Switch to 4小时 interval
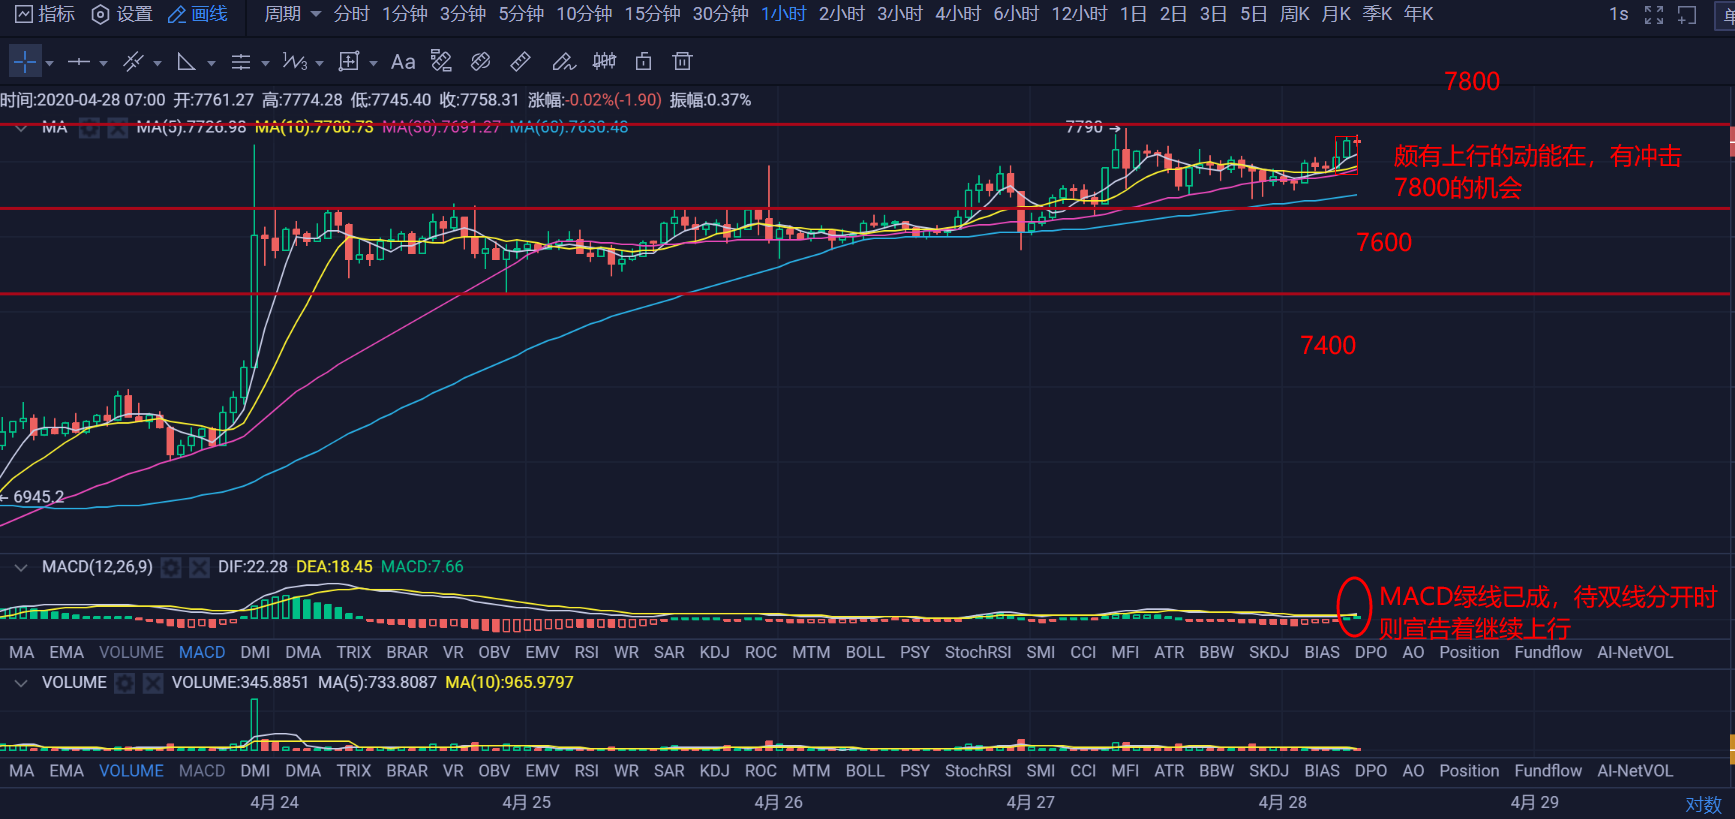 958,14
